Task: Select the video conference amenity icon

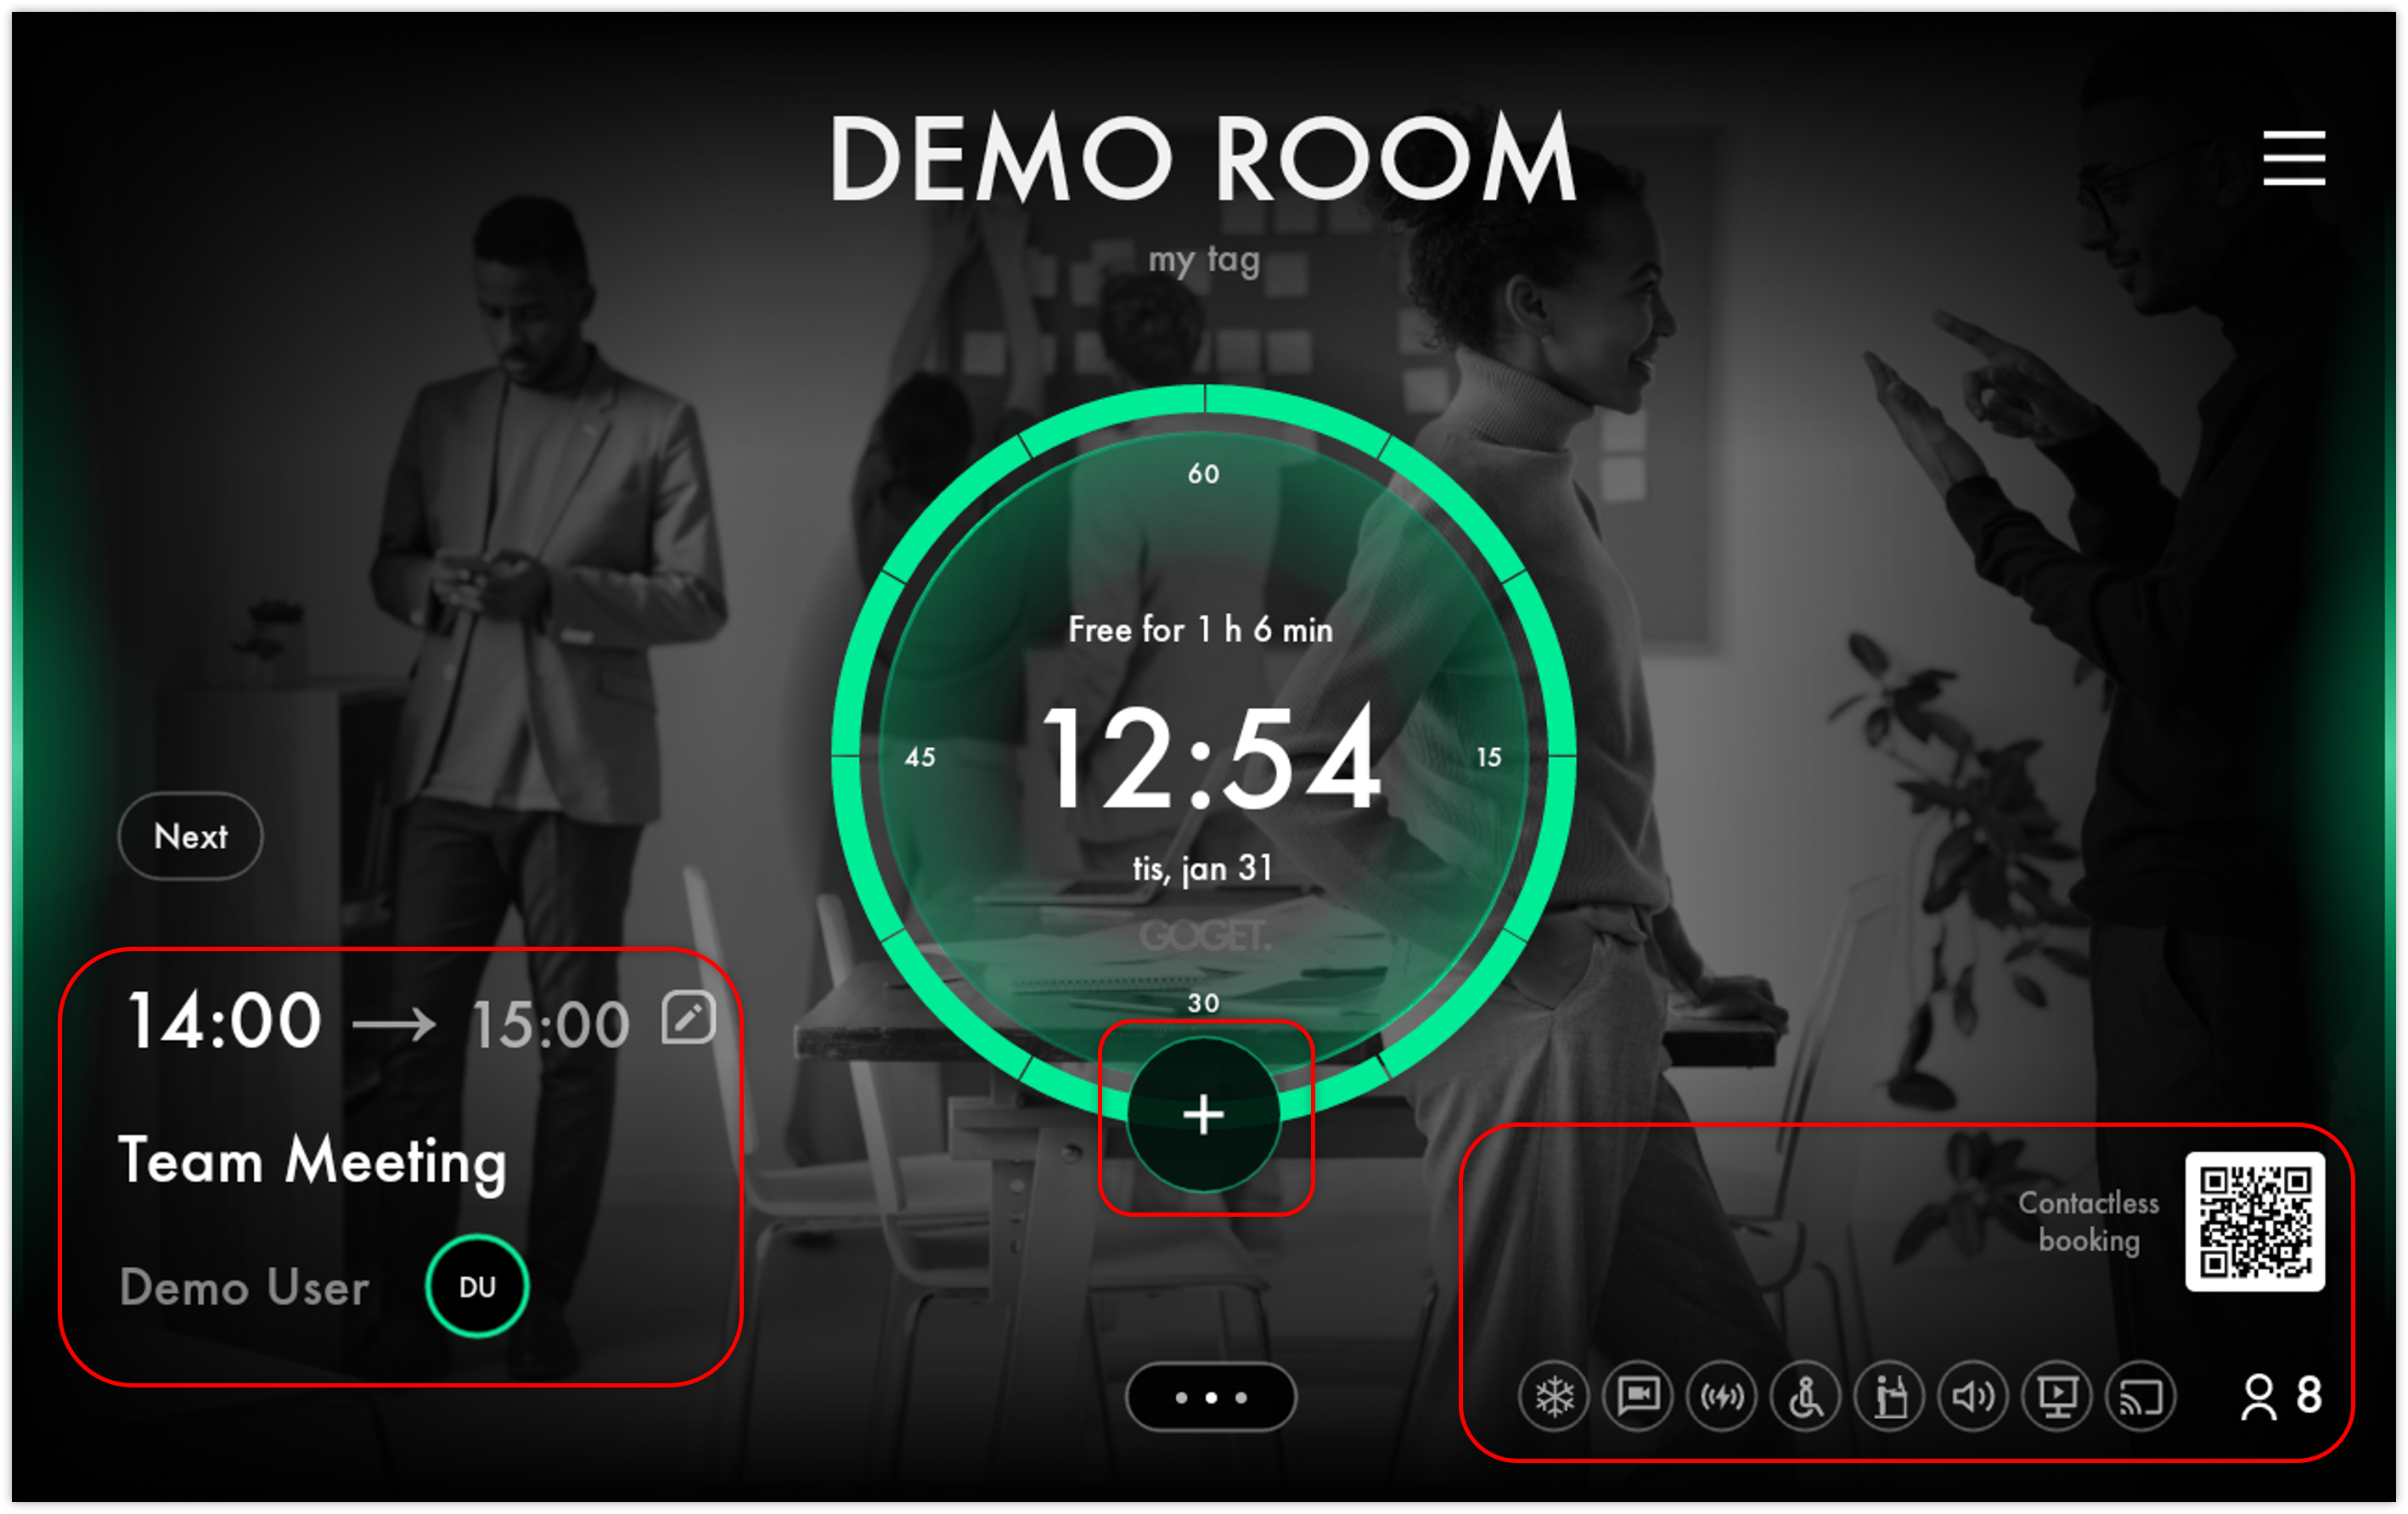Action: tap(1638, 1396)
